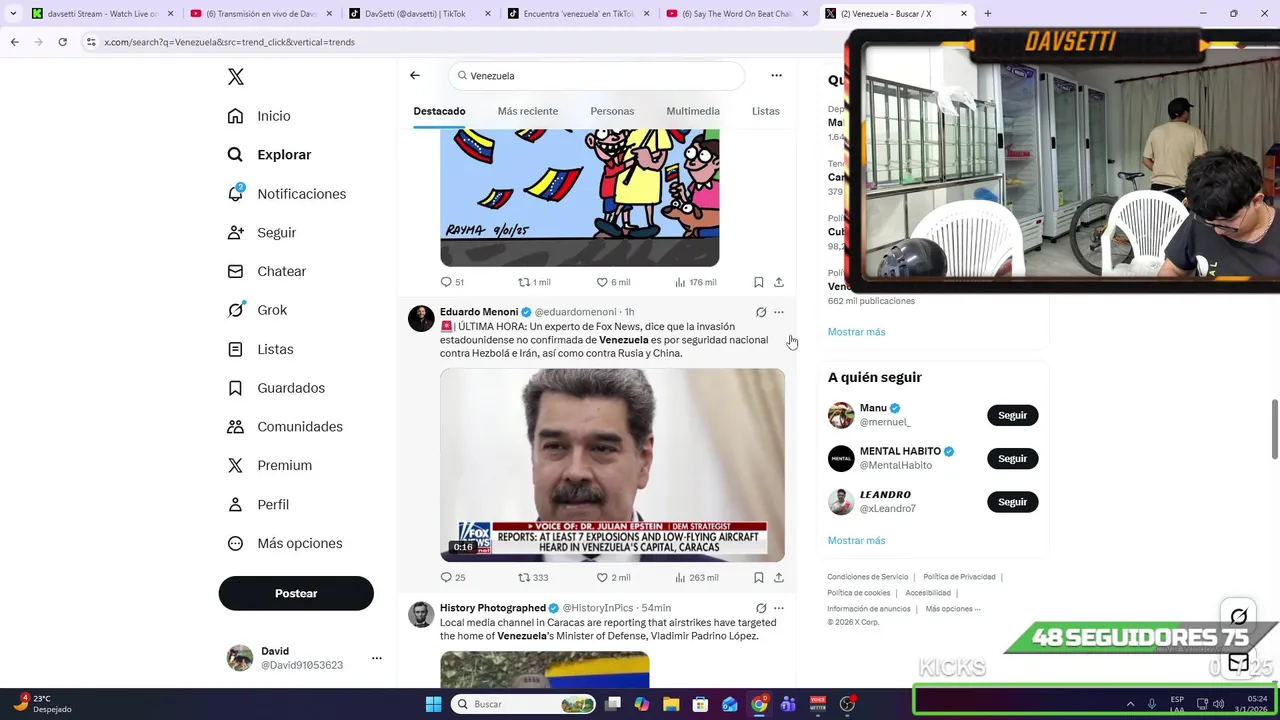Viewport: 1280px width, 720px height.
Task: Switch to Multimedia tab
Action: pos(693,111)
